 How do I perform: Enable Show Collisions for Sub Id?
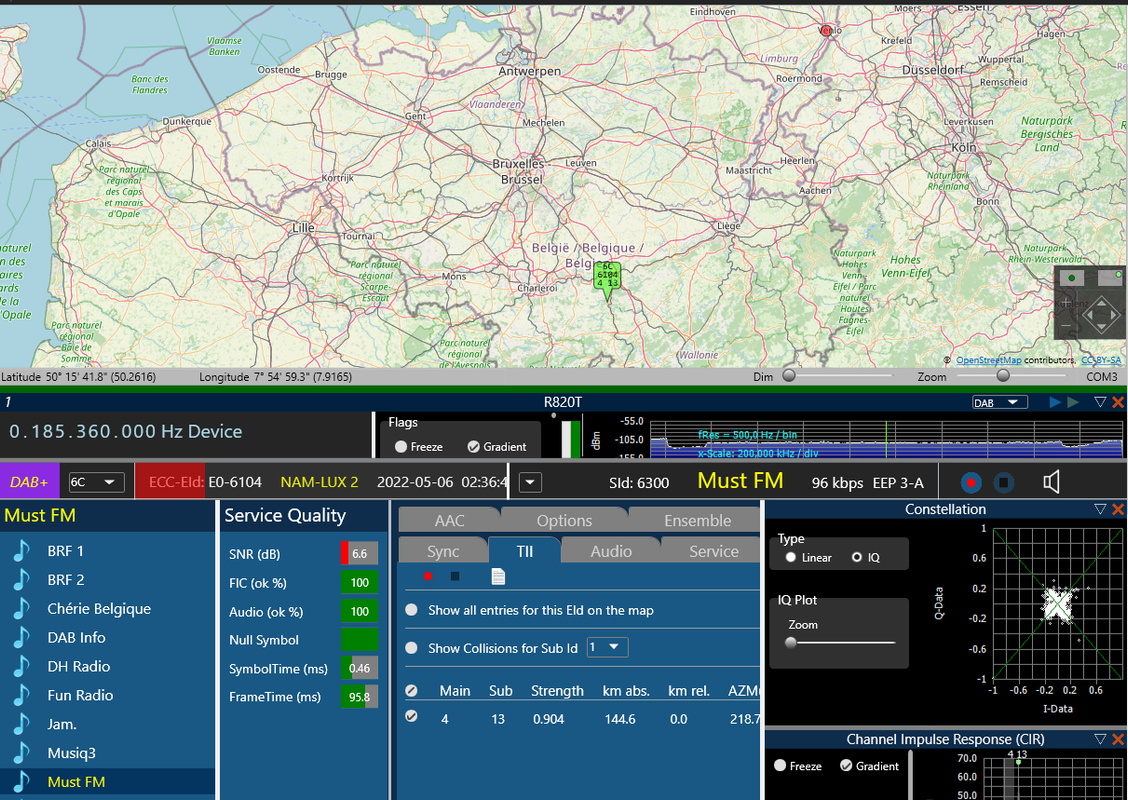[411, 648]
